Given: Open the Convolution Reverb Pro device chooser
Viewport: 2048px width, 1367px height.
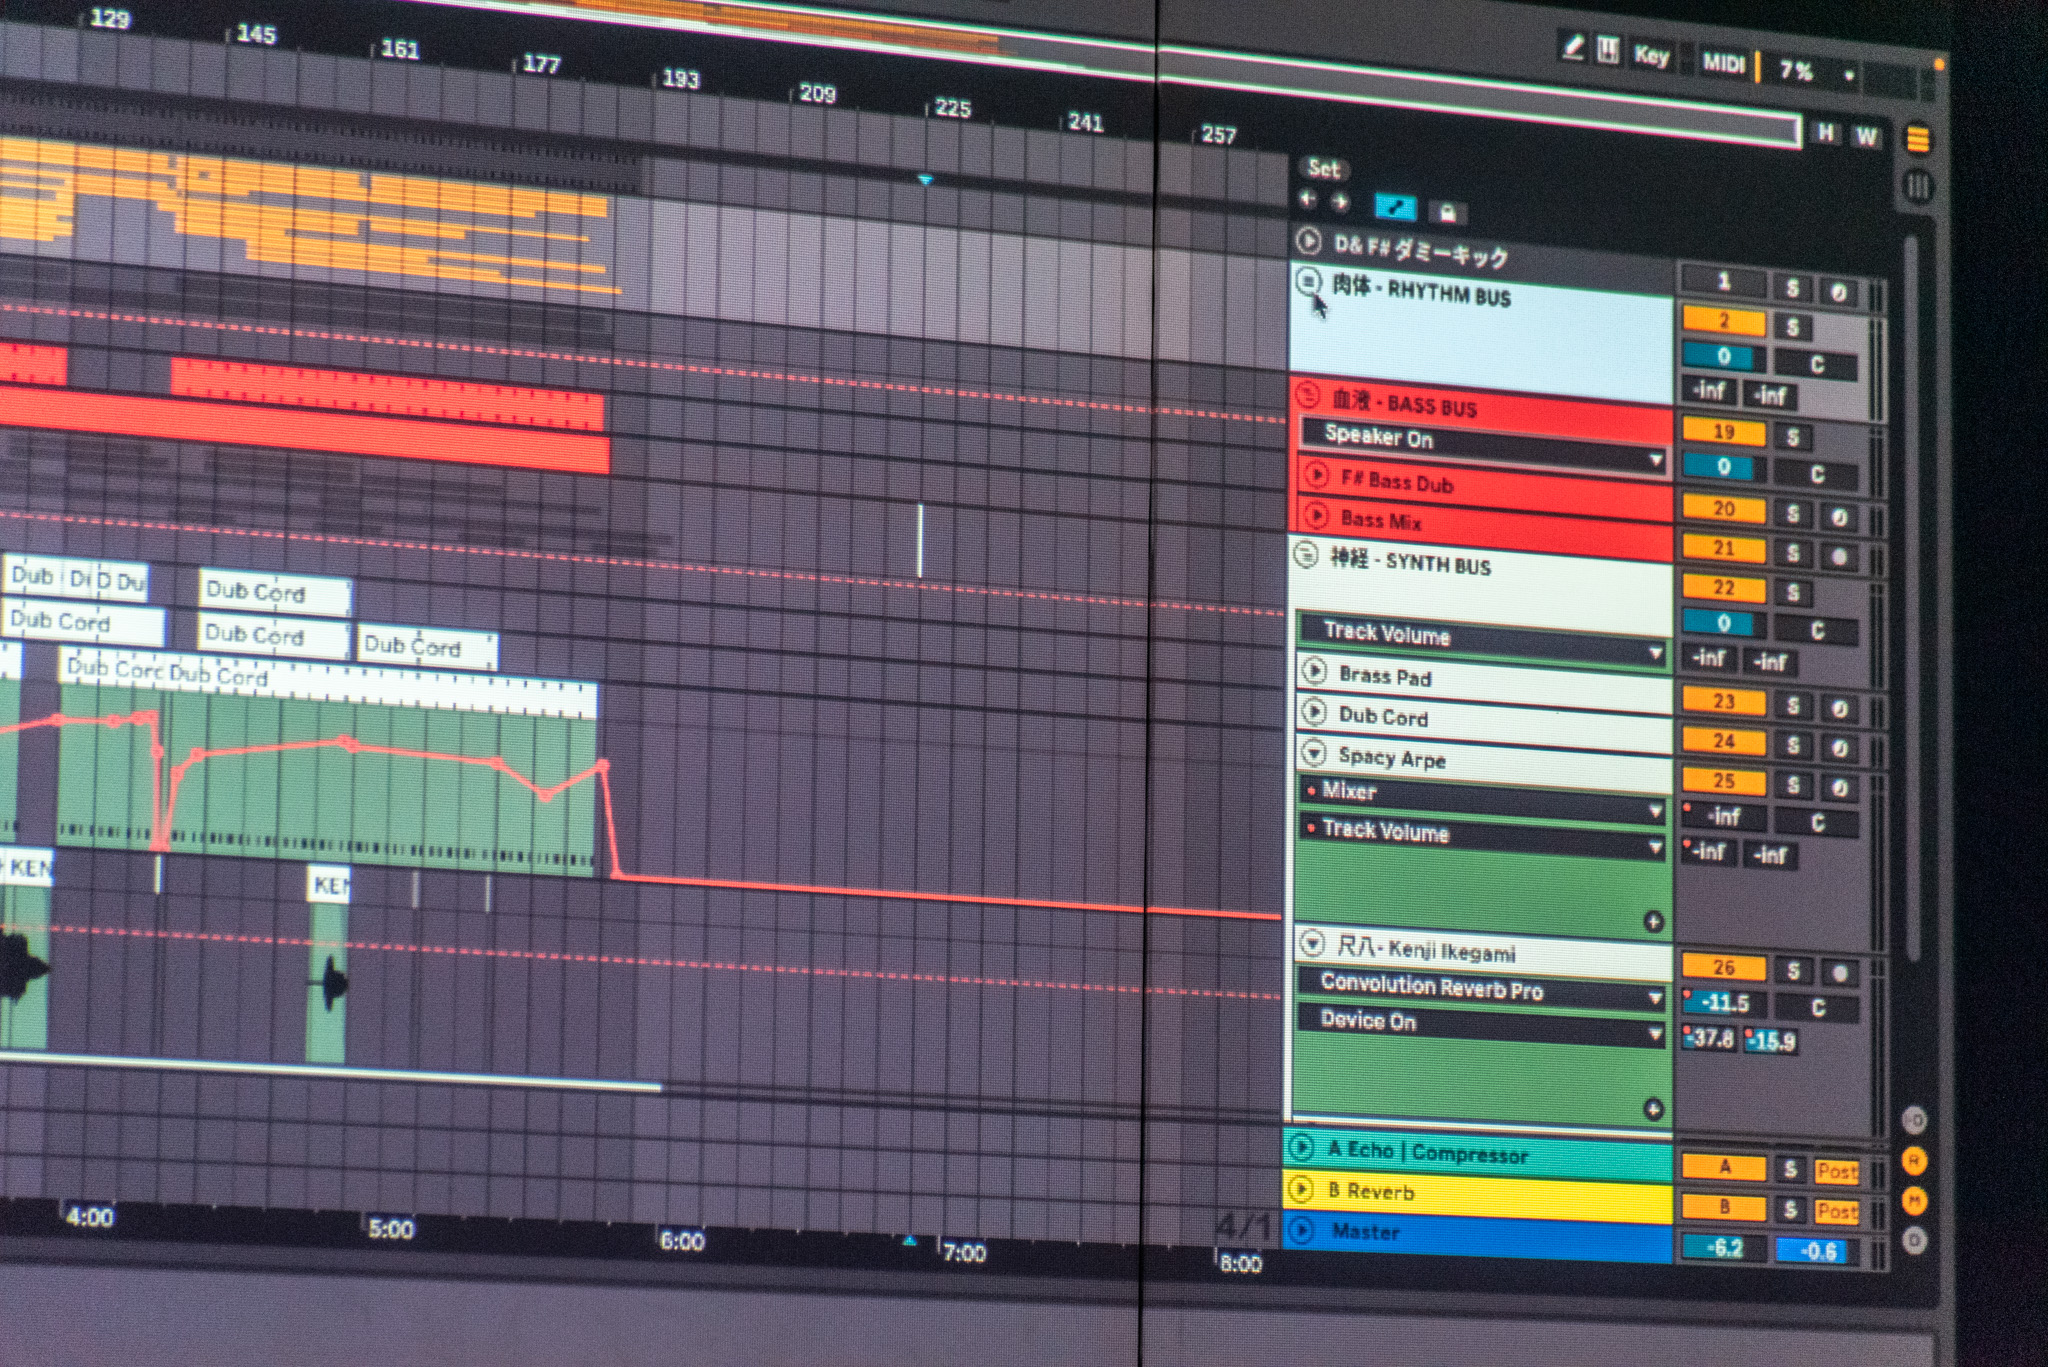Looking at the screenshot, I should pos(1484,990).
